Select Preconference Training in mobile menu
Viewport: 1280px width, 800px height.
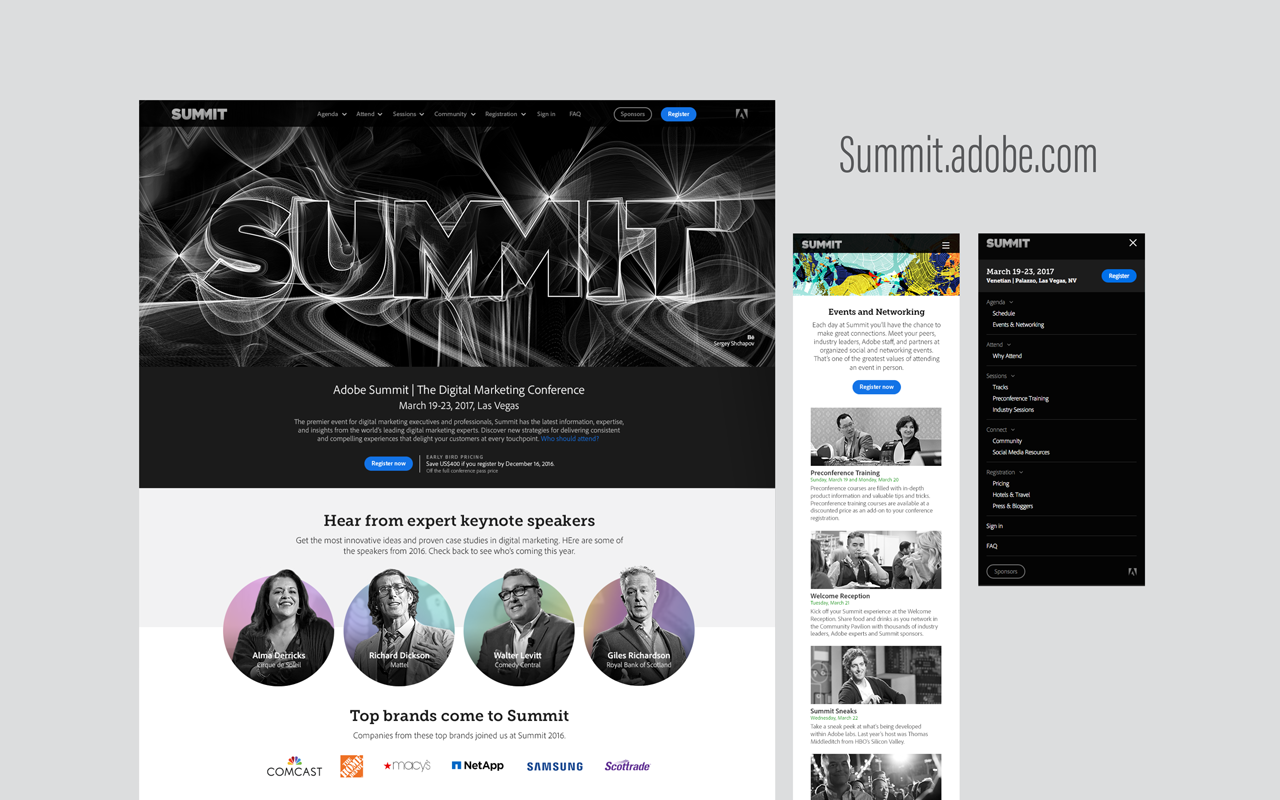(1020, 399)
